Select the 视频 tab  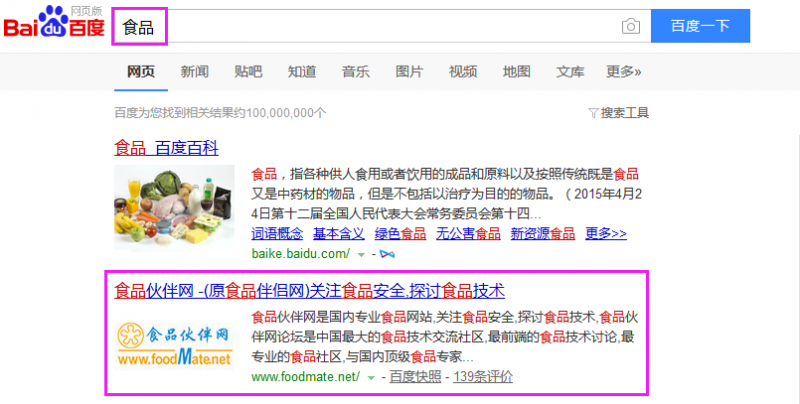tap(463, 71)
